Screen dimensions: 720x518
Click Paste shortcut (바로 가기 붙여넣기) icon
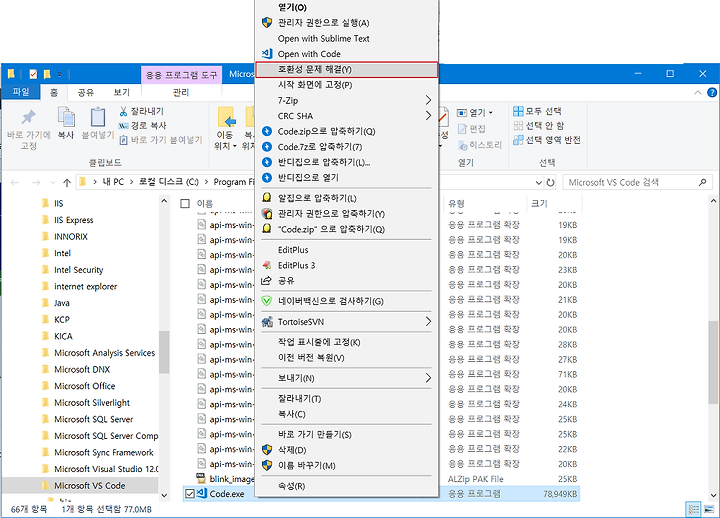coord(123,140)
